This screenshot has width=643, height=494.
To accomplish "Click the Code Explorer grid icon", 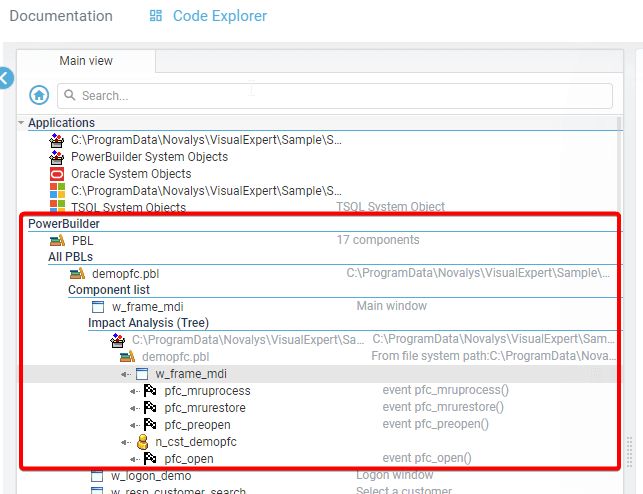I will [x=156, y=16].
